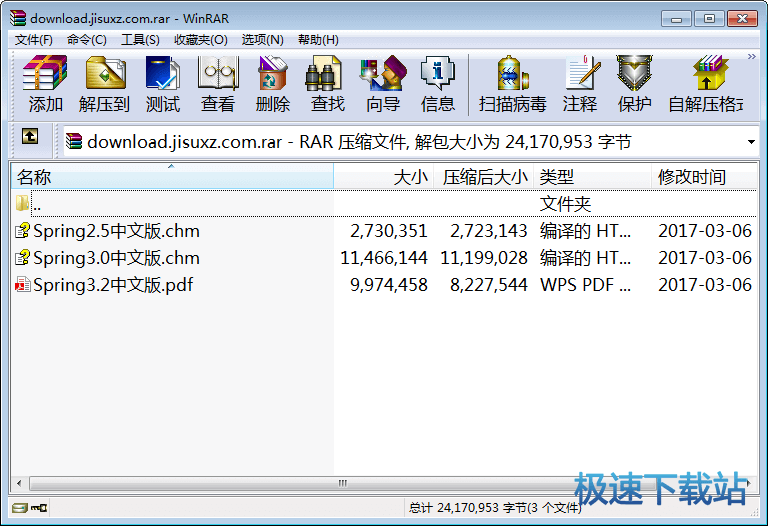Screen dimensions: 768x526
Task: Click the Test (测试) archive icon
Action: tap(163, 73)
